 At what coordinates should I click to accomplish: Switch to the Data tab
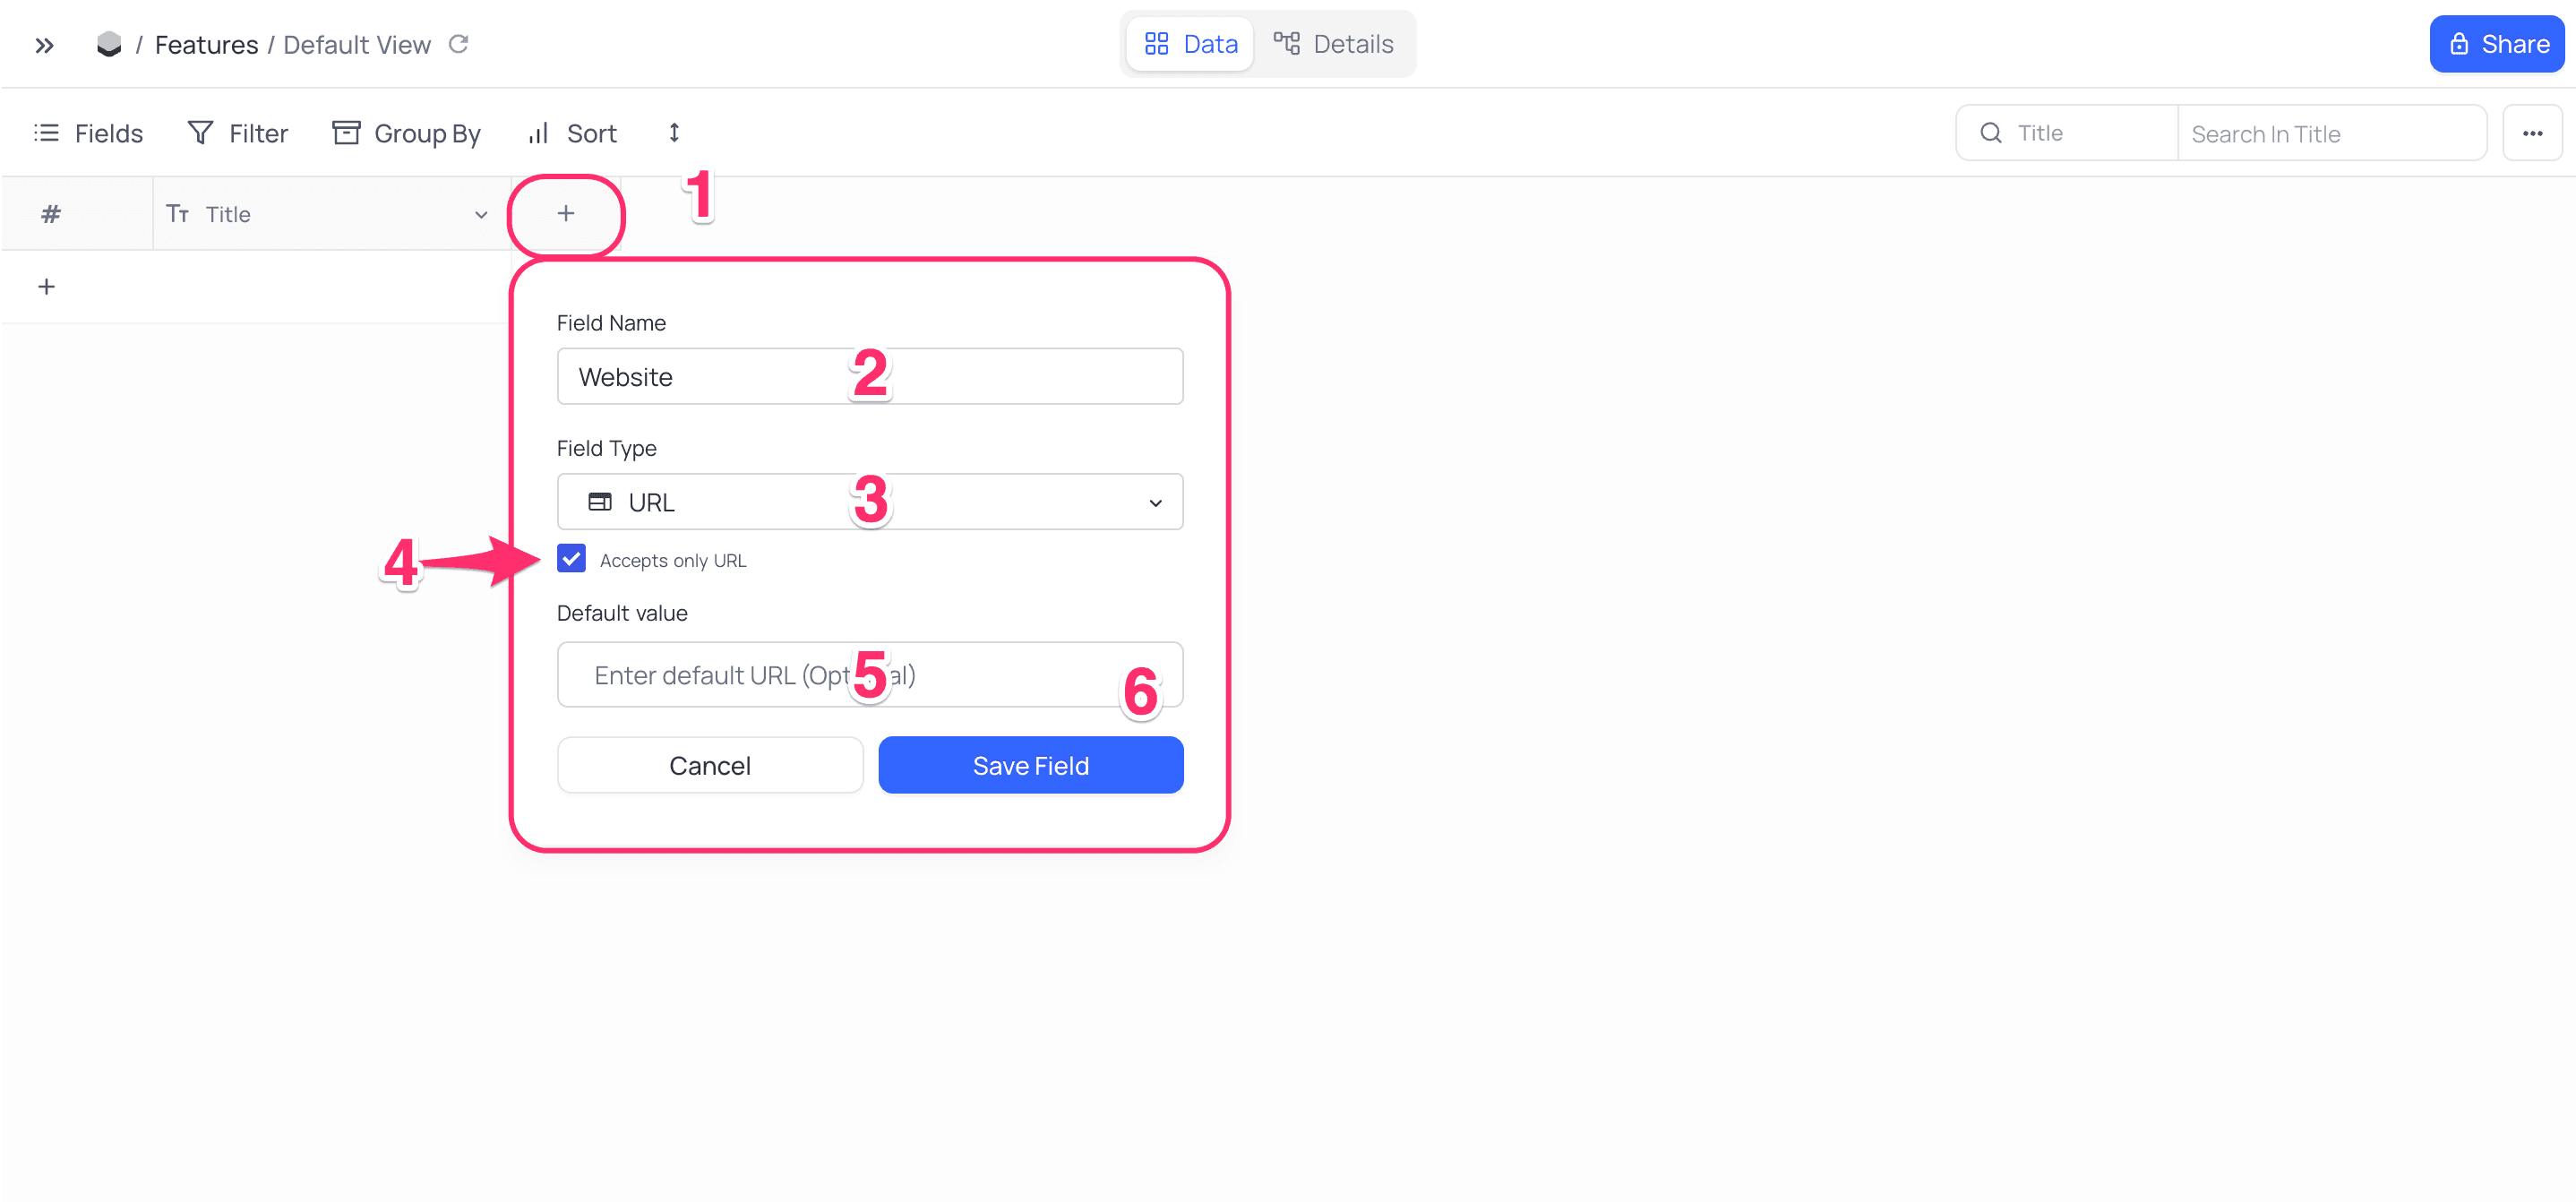click(1190, 44)
